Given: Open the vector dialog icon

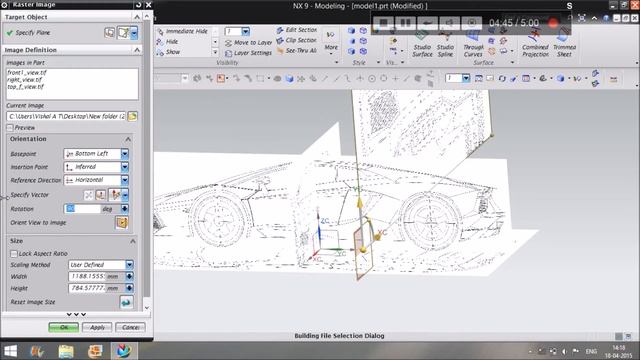Looking at the screenshot, I should [x=100, y=195].
